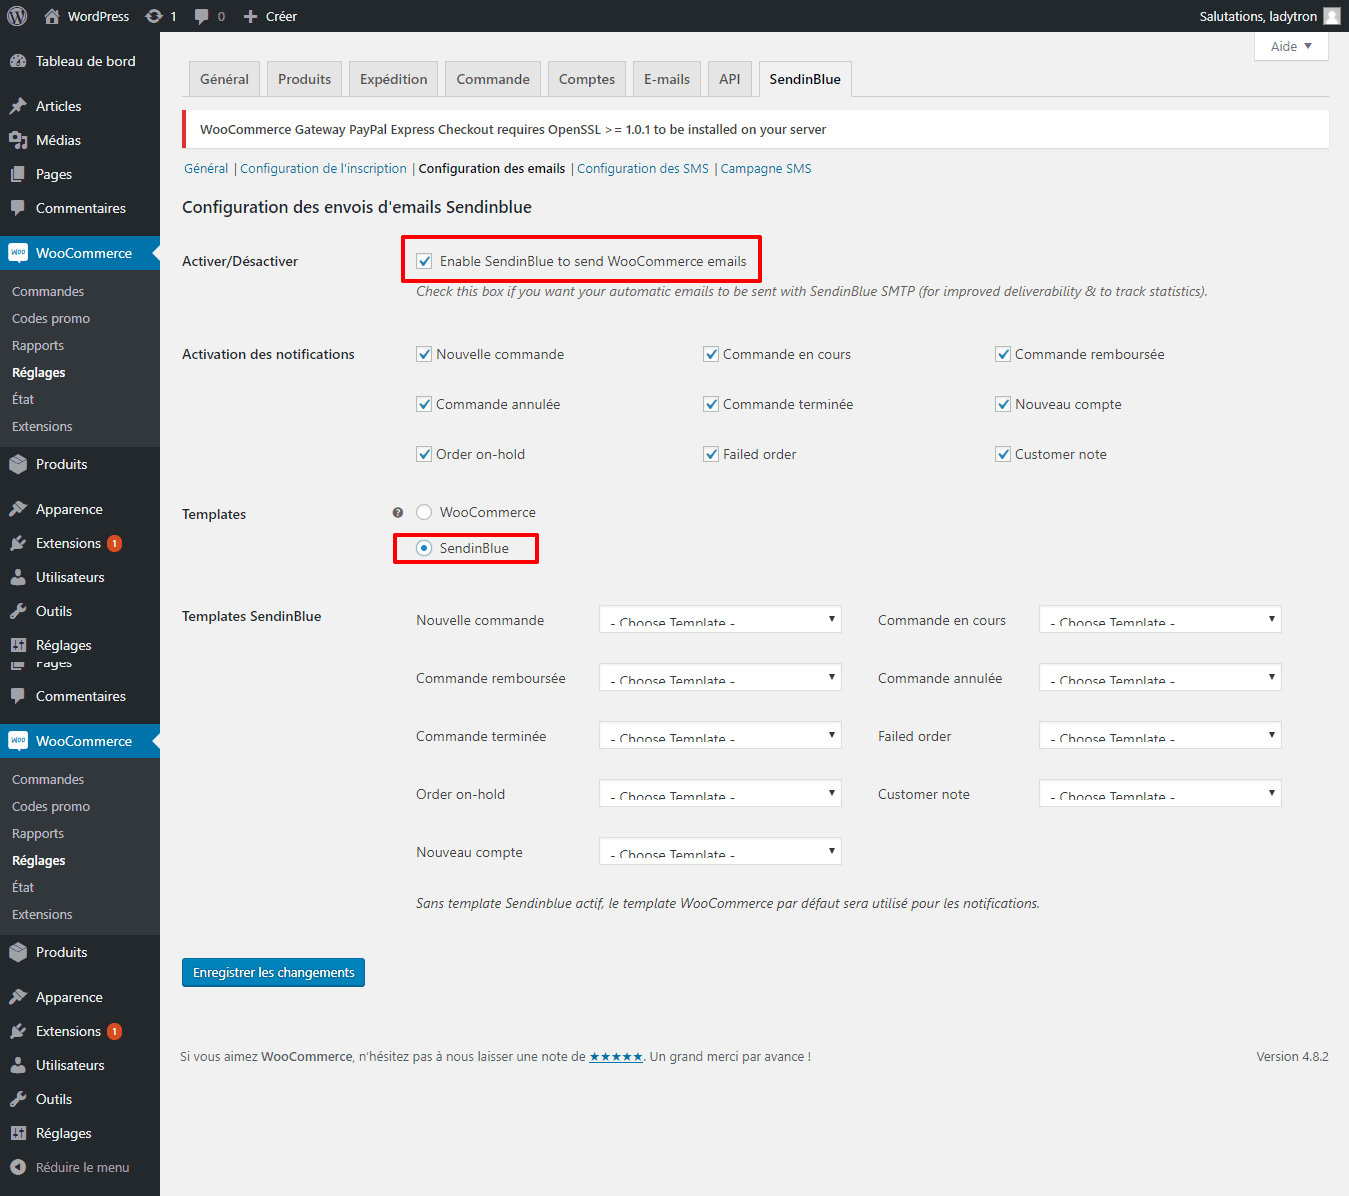Open the API settings tab

[730, 79]
